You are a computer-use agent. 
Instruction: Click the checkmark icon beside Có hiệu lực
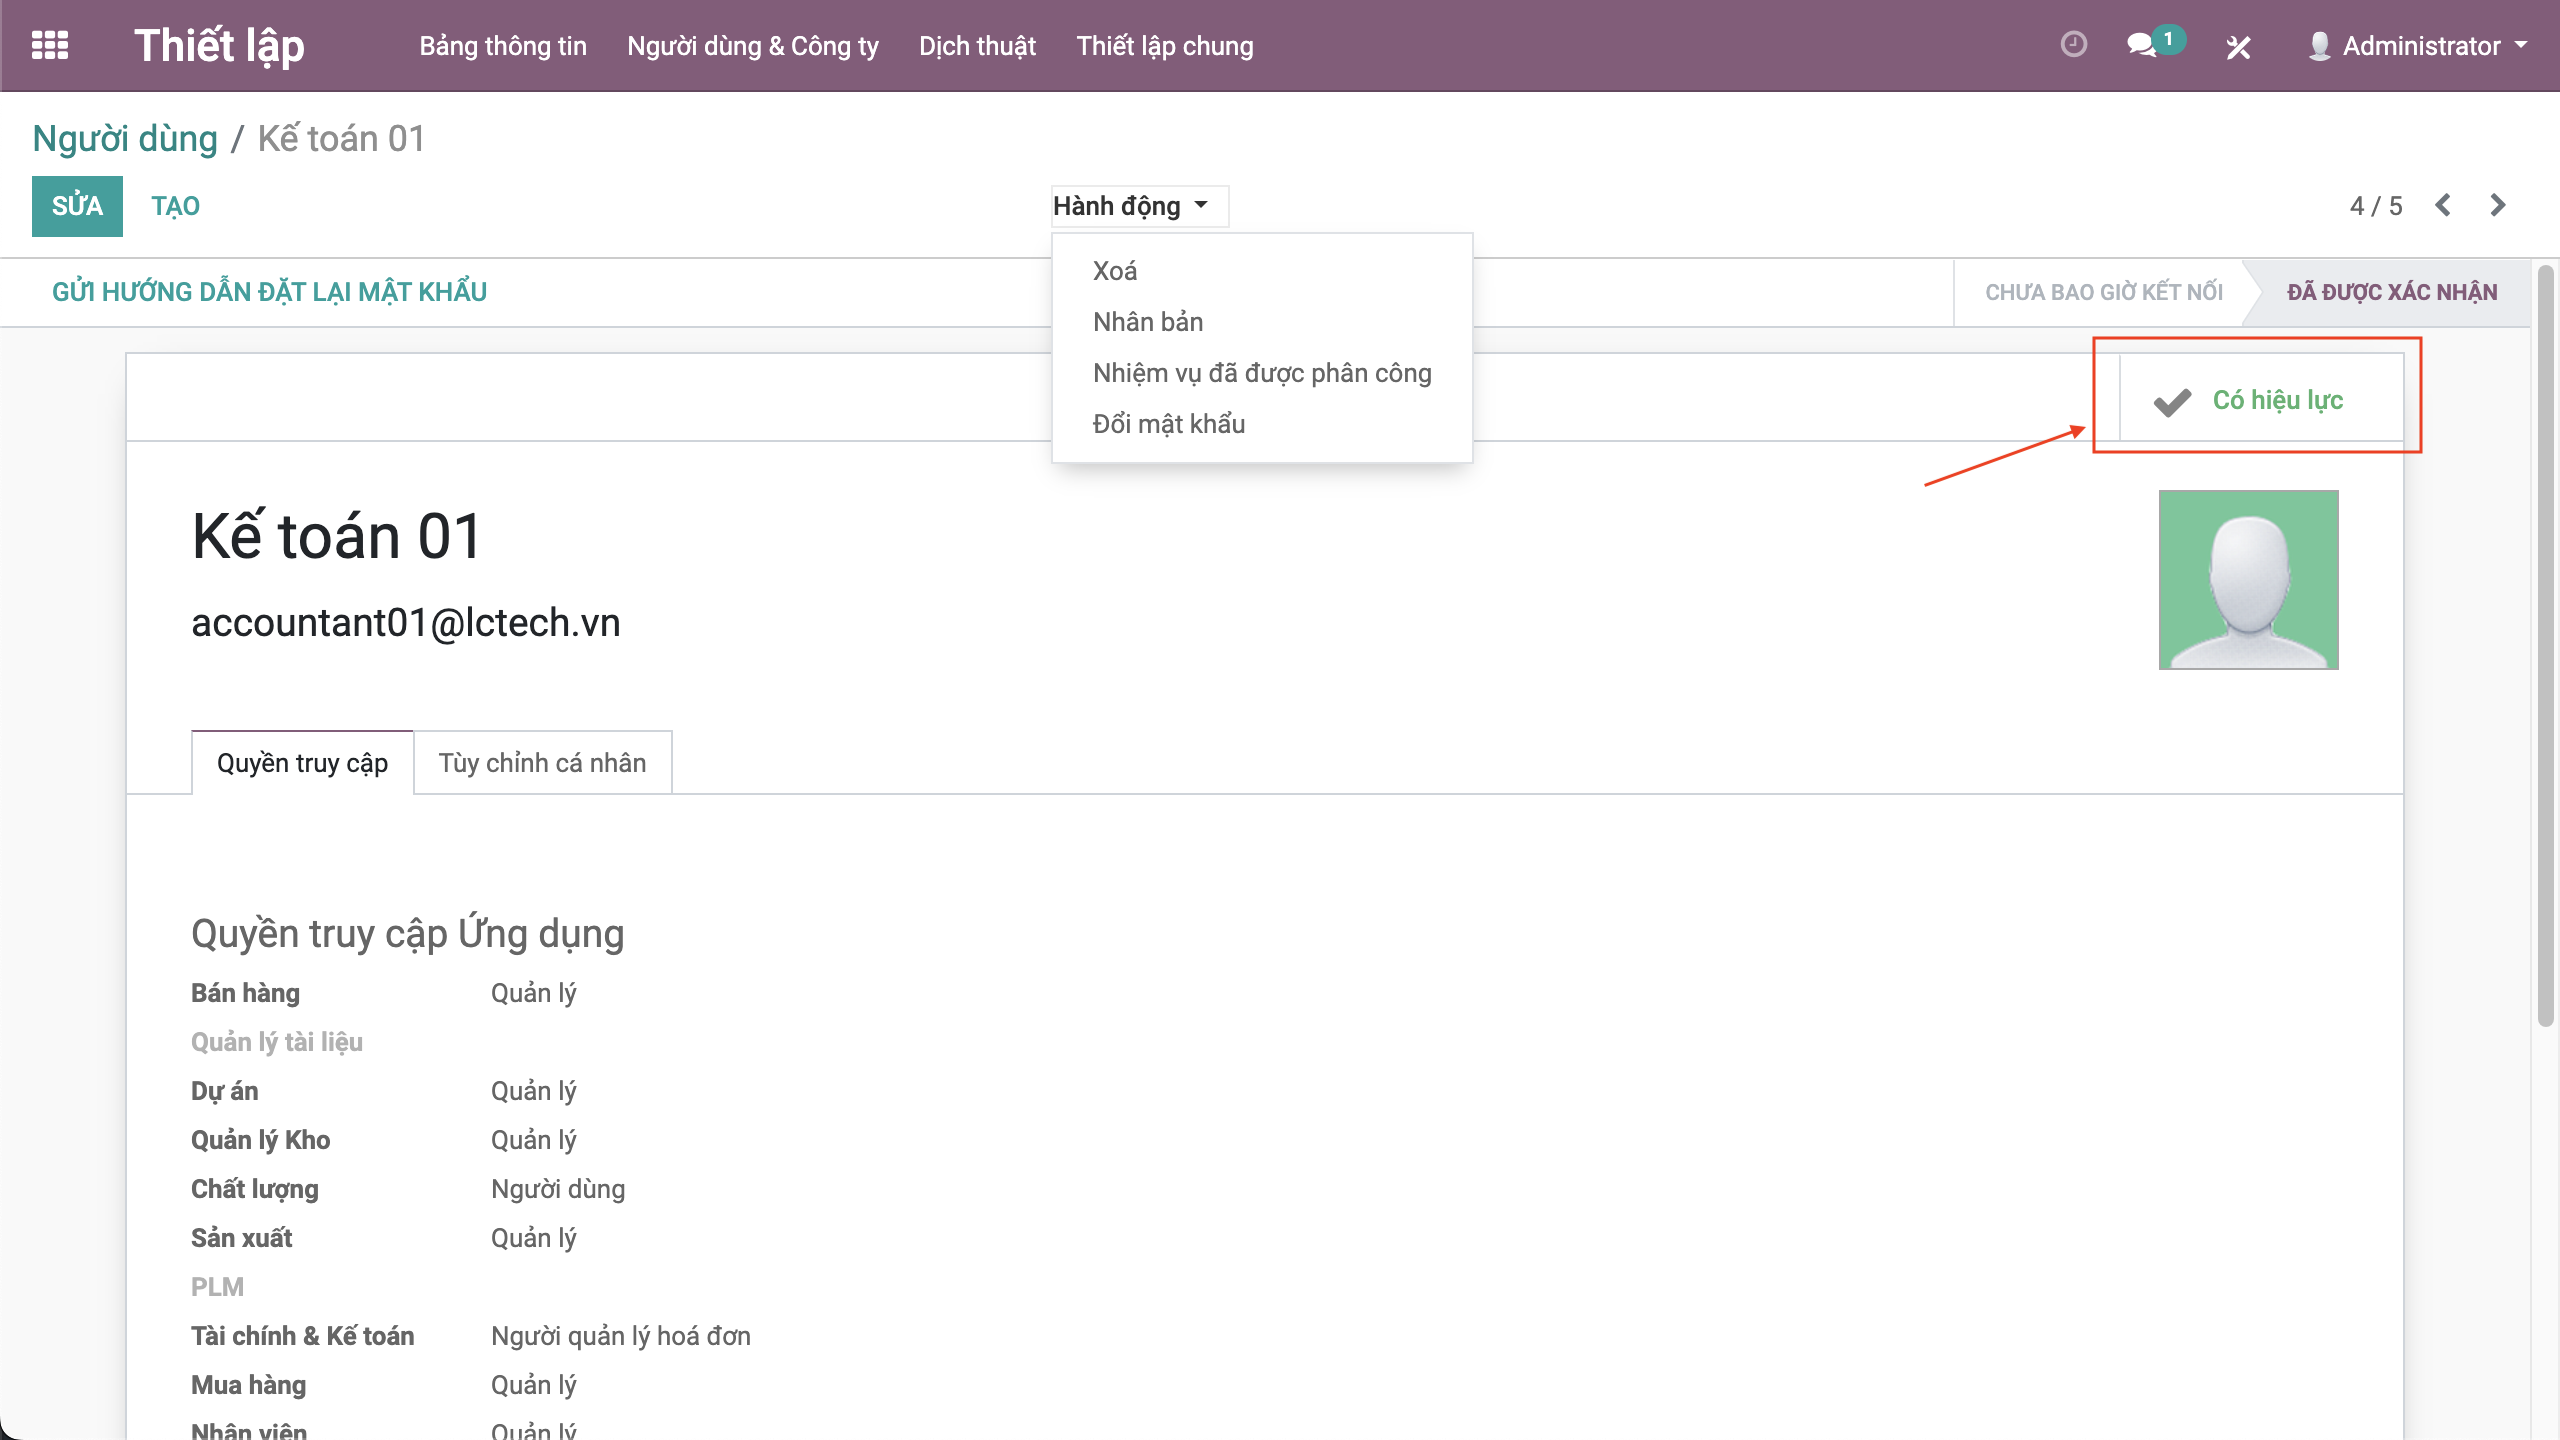2172,401
